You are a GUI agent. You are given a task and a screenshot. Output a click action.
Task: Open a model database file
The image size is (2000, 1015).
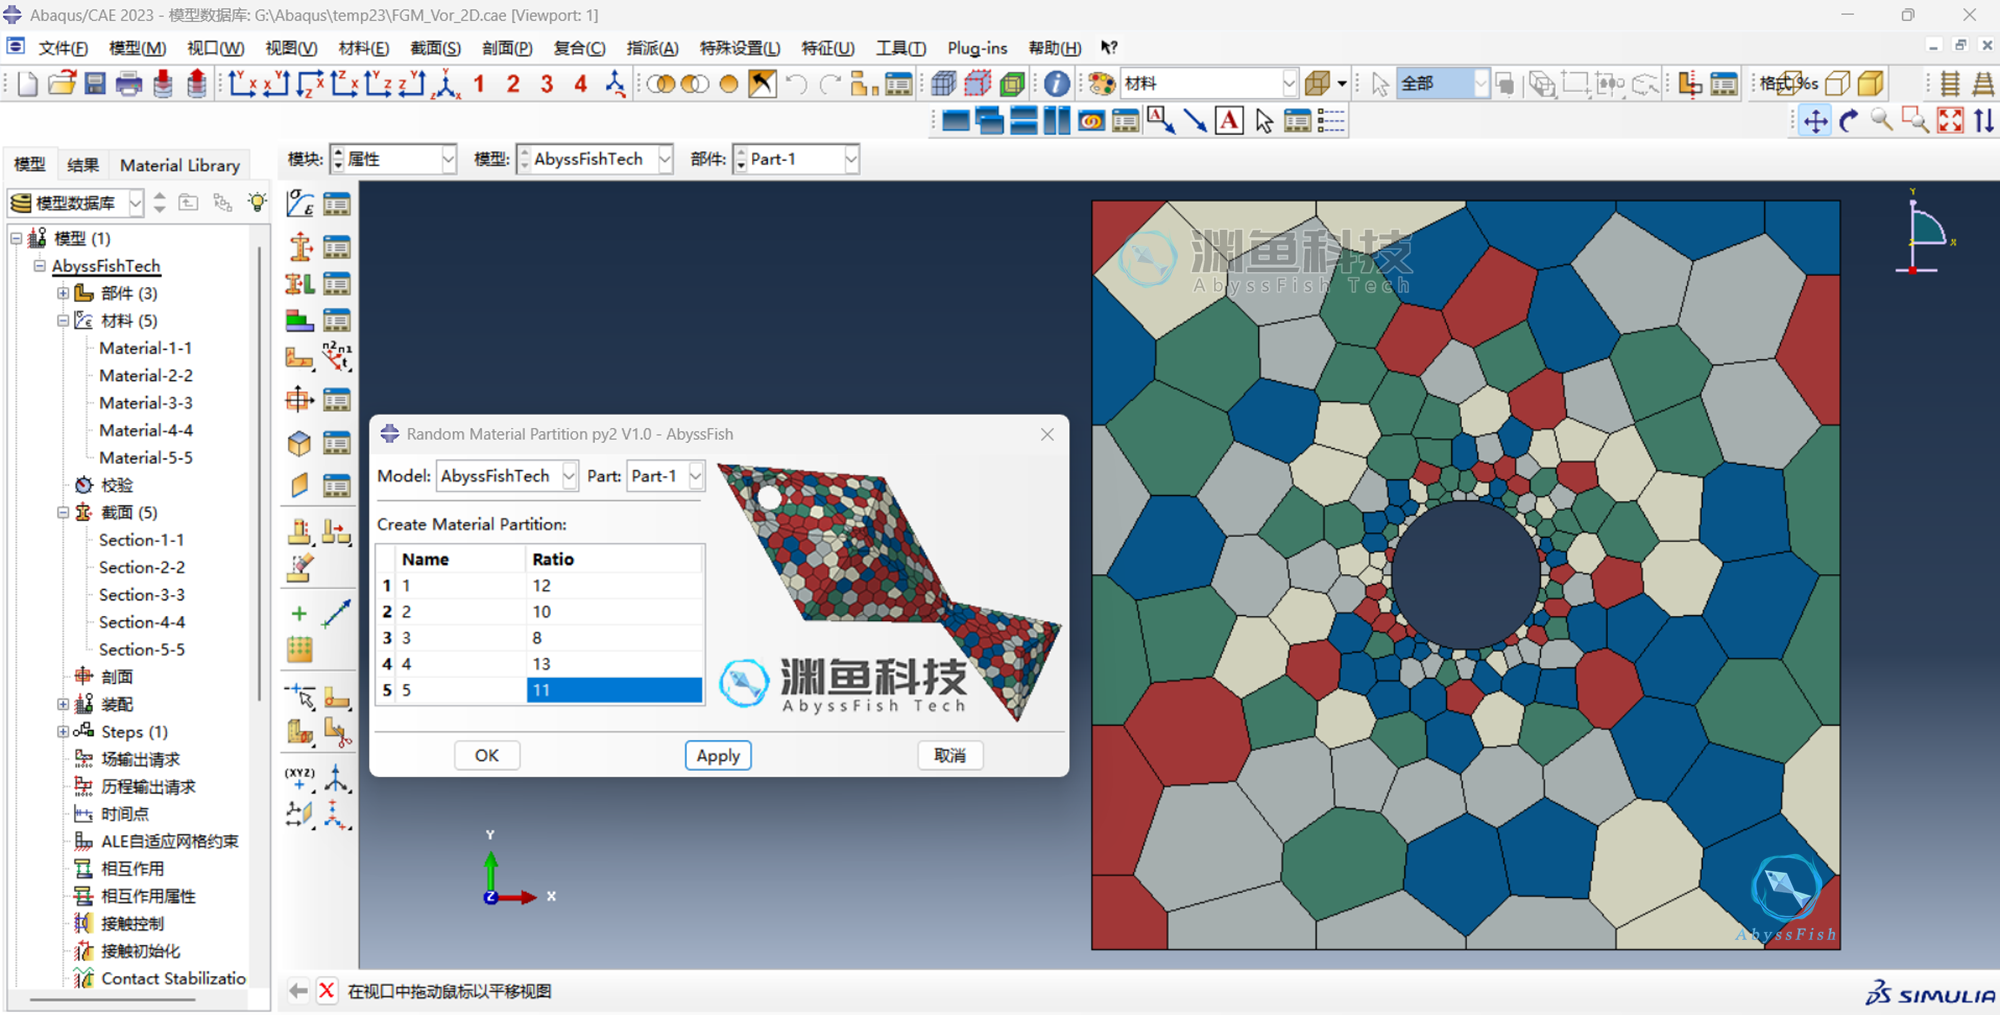[61, 84]
